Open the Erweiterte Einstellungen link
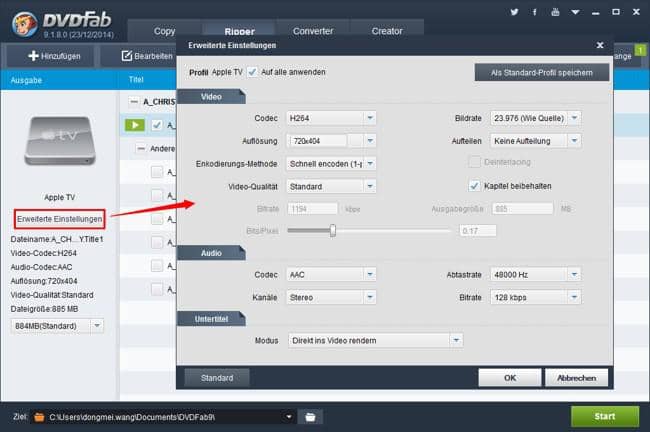This screenshot has width=650, height=432. (x=59, y=219)
